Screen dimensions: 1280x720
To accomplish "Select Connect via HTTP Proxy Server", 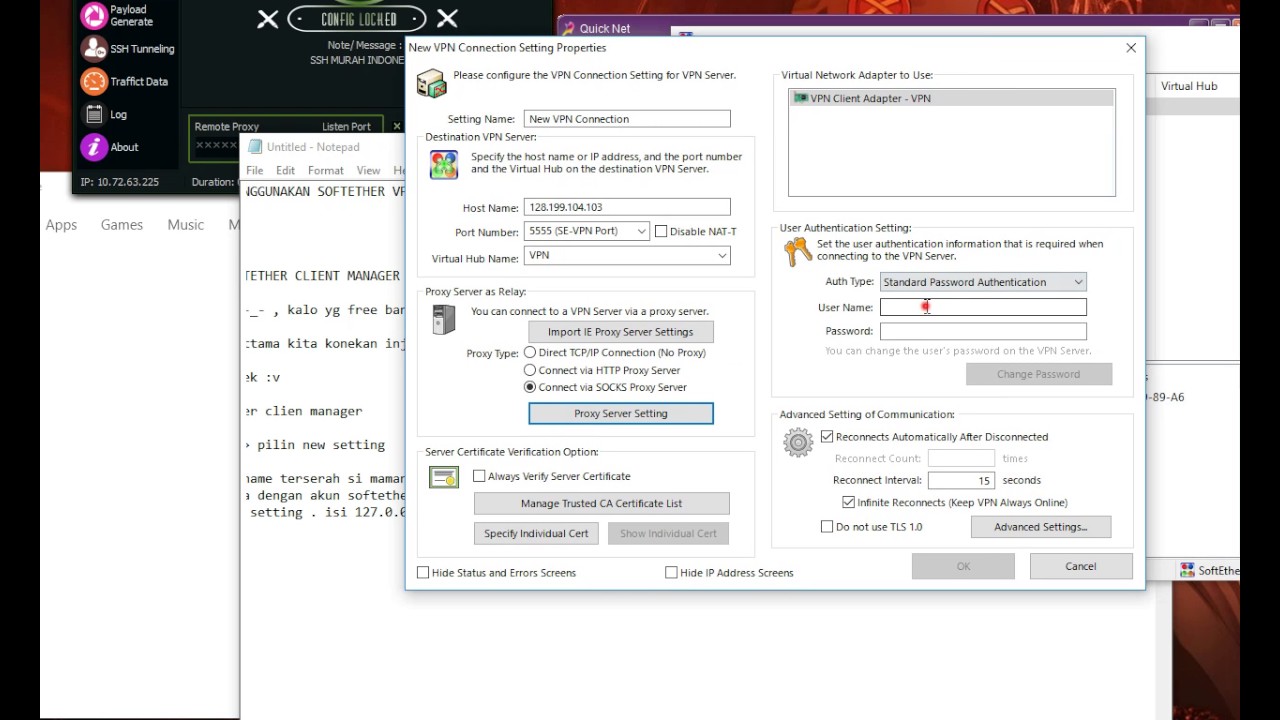I will tap(530, 370).
